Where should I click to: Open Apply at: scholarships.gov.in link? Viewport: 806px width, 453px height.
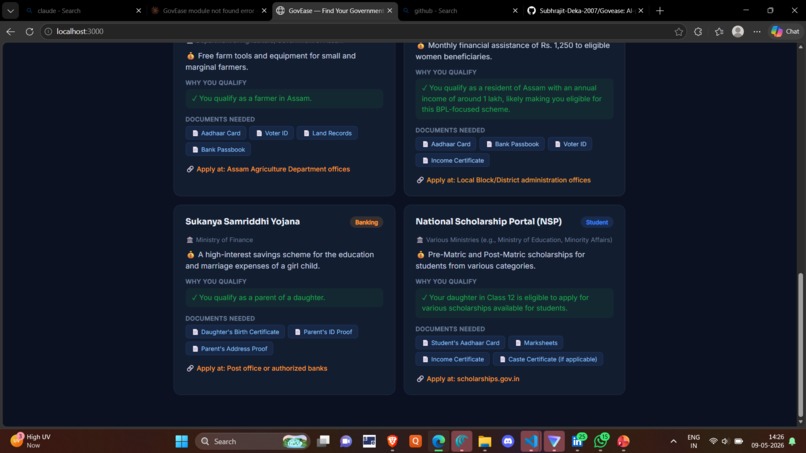pyautogui.click(x=472, y=378)
